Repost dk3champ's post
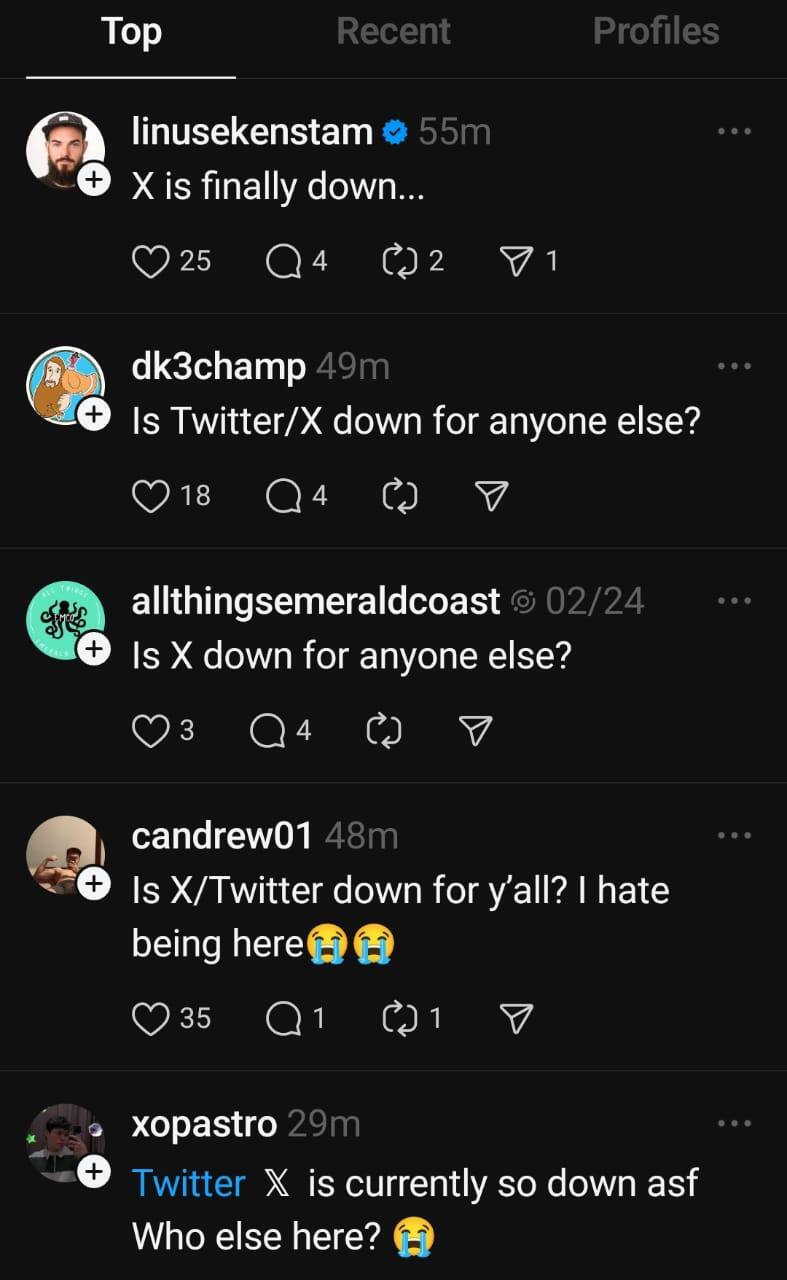The height and width of the screenshot is (1280, 787). (400, 495)
